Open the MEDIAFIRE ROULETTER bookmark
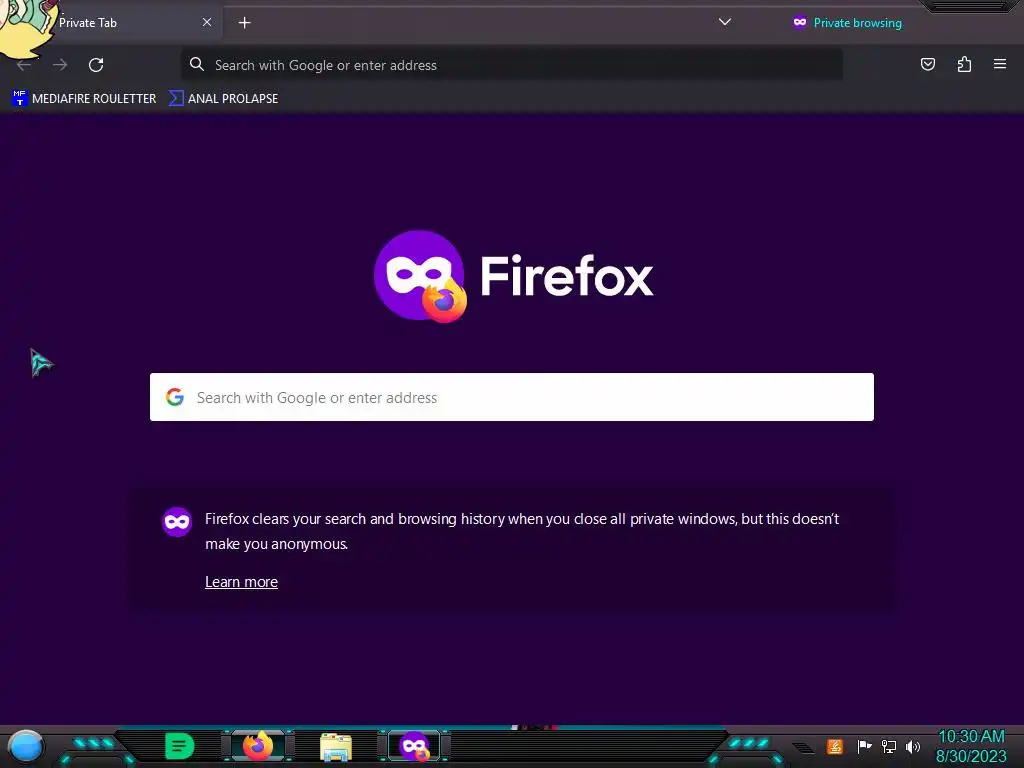 (84, 99)
